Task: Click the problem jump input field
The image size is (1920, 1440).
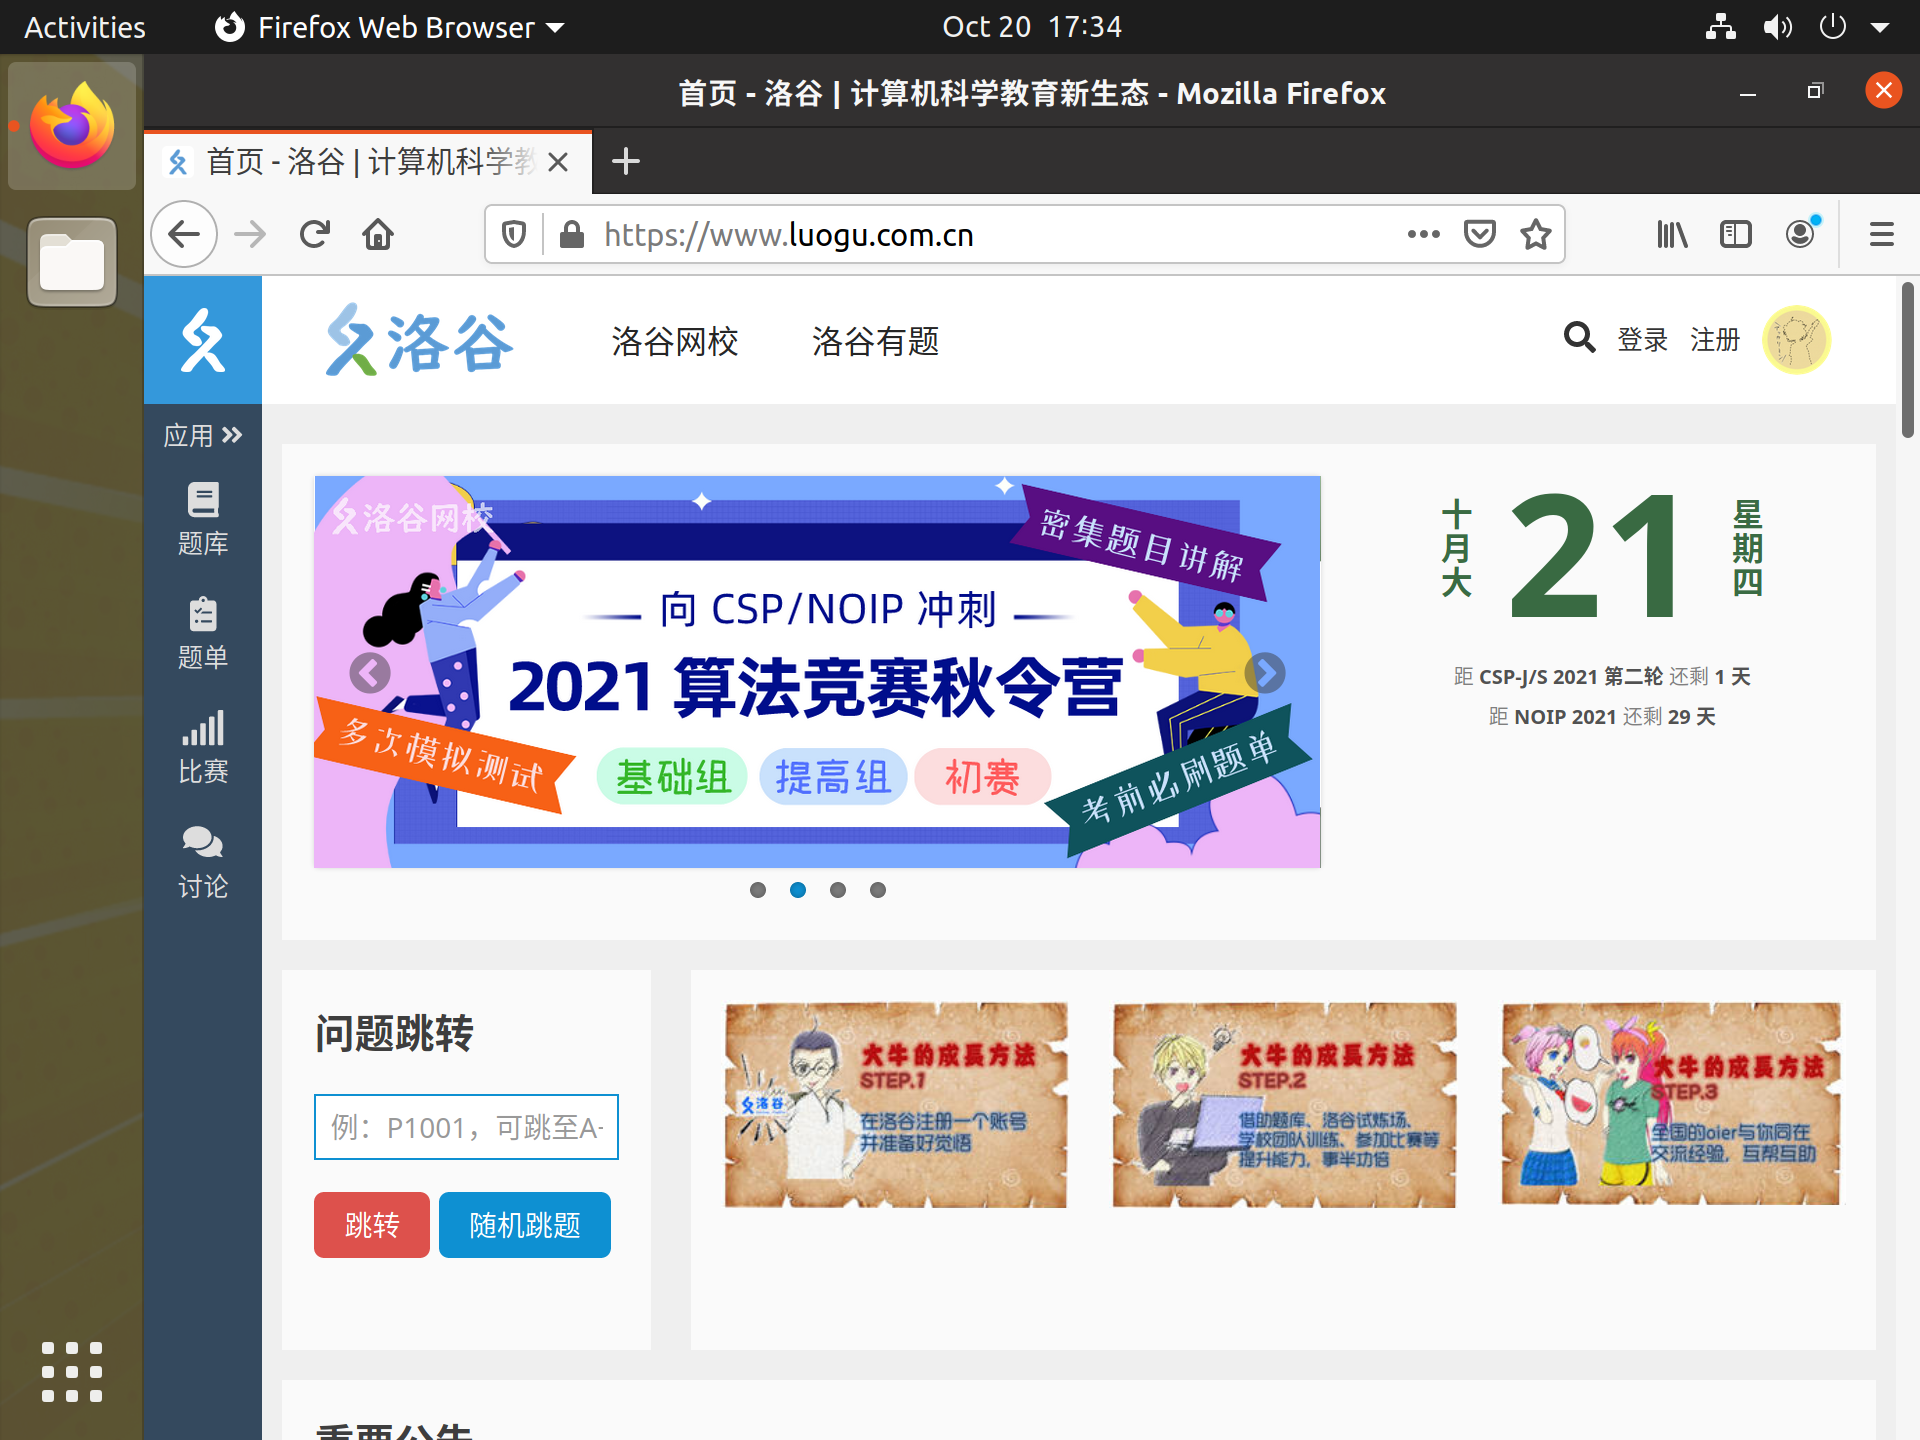Action: (466, 1127)
